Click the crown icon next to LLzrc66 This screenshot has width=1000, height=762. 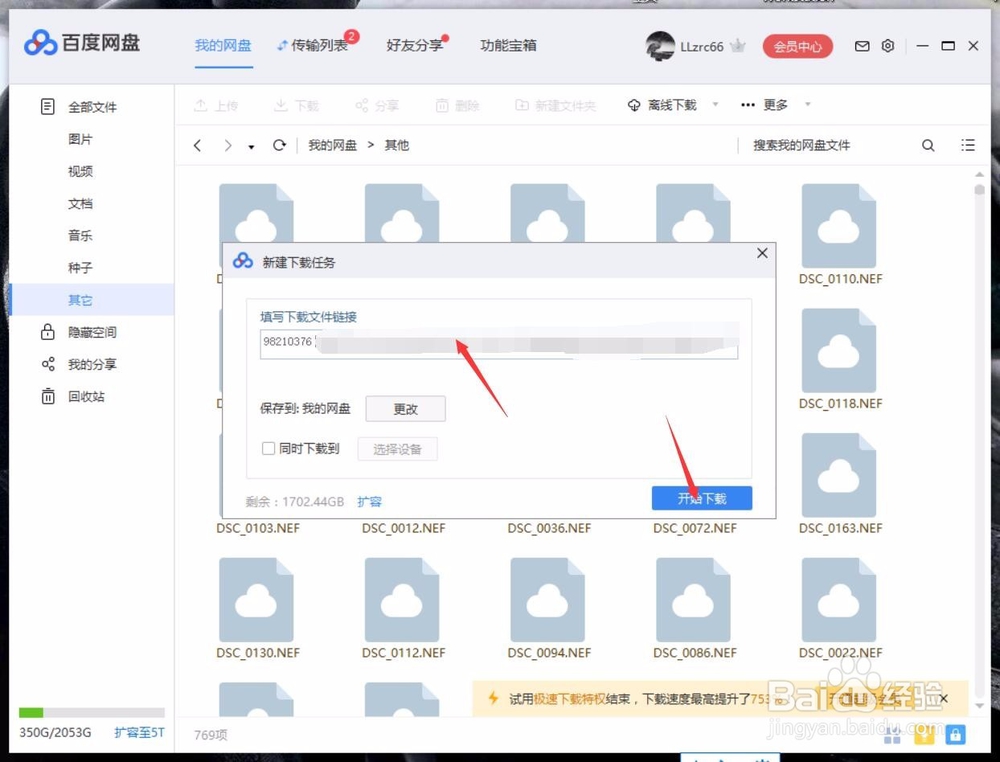[x=738, y=46]
